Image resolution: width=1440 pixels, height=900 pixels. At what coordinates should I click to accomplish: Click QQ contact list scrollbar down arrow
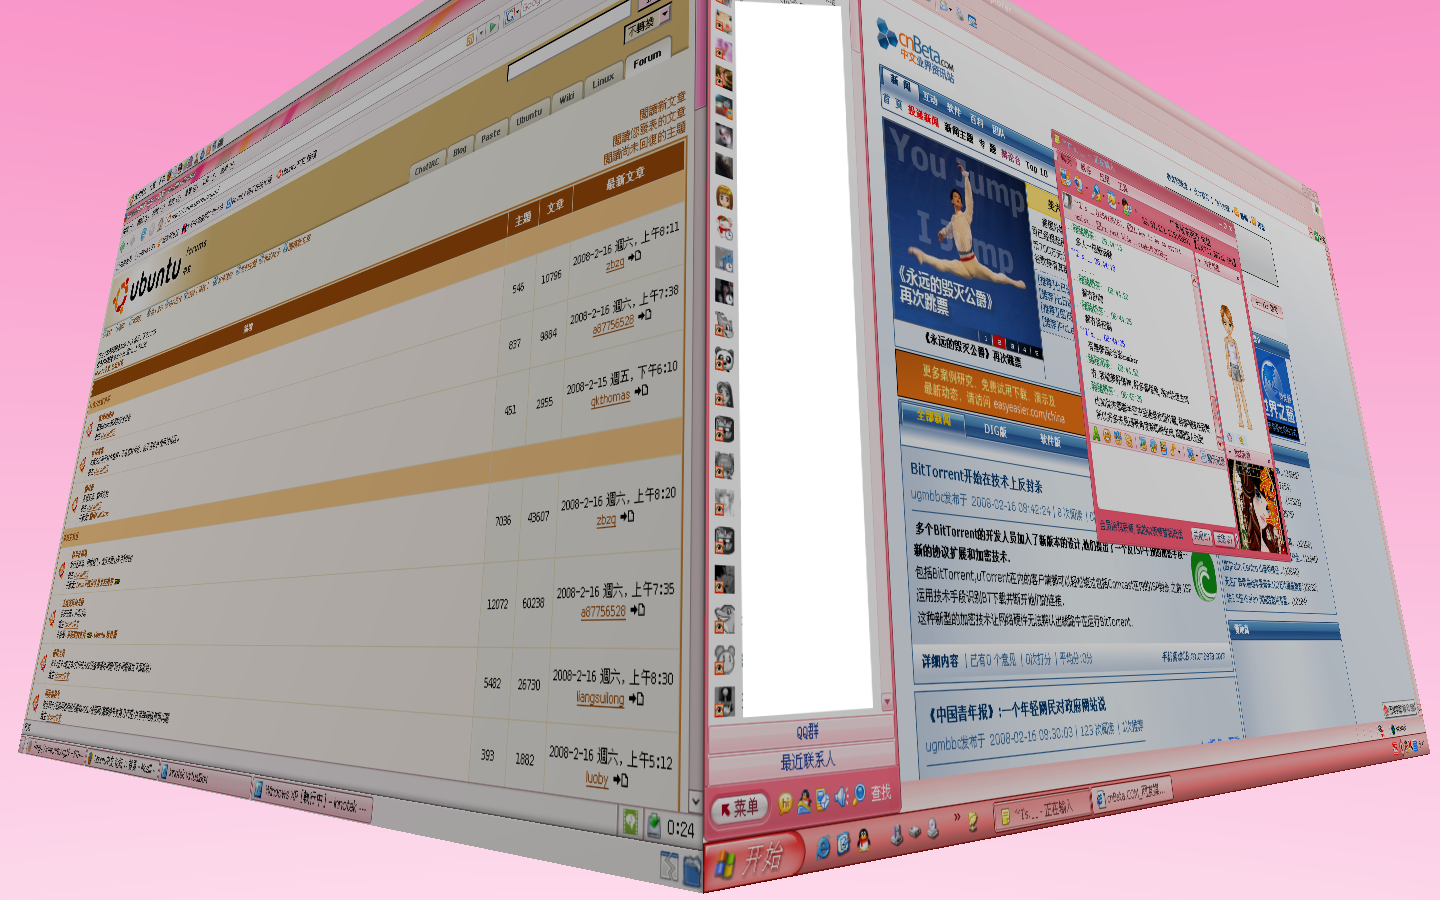[886, 702]
